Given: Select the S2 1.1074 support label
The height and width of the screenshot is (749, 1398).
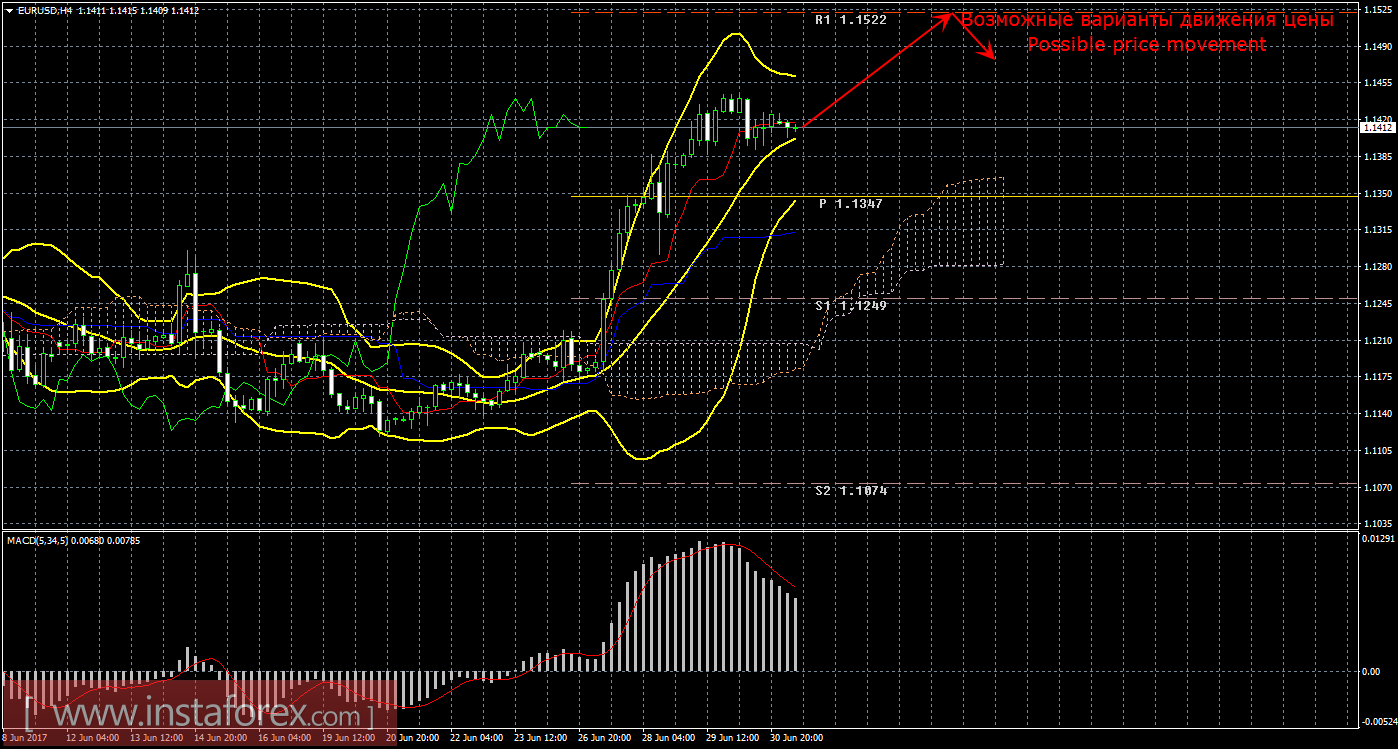Looking at the screenshot, I should pyautogui.click(x=850, y=491).
